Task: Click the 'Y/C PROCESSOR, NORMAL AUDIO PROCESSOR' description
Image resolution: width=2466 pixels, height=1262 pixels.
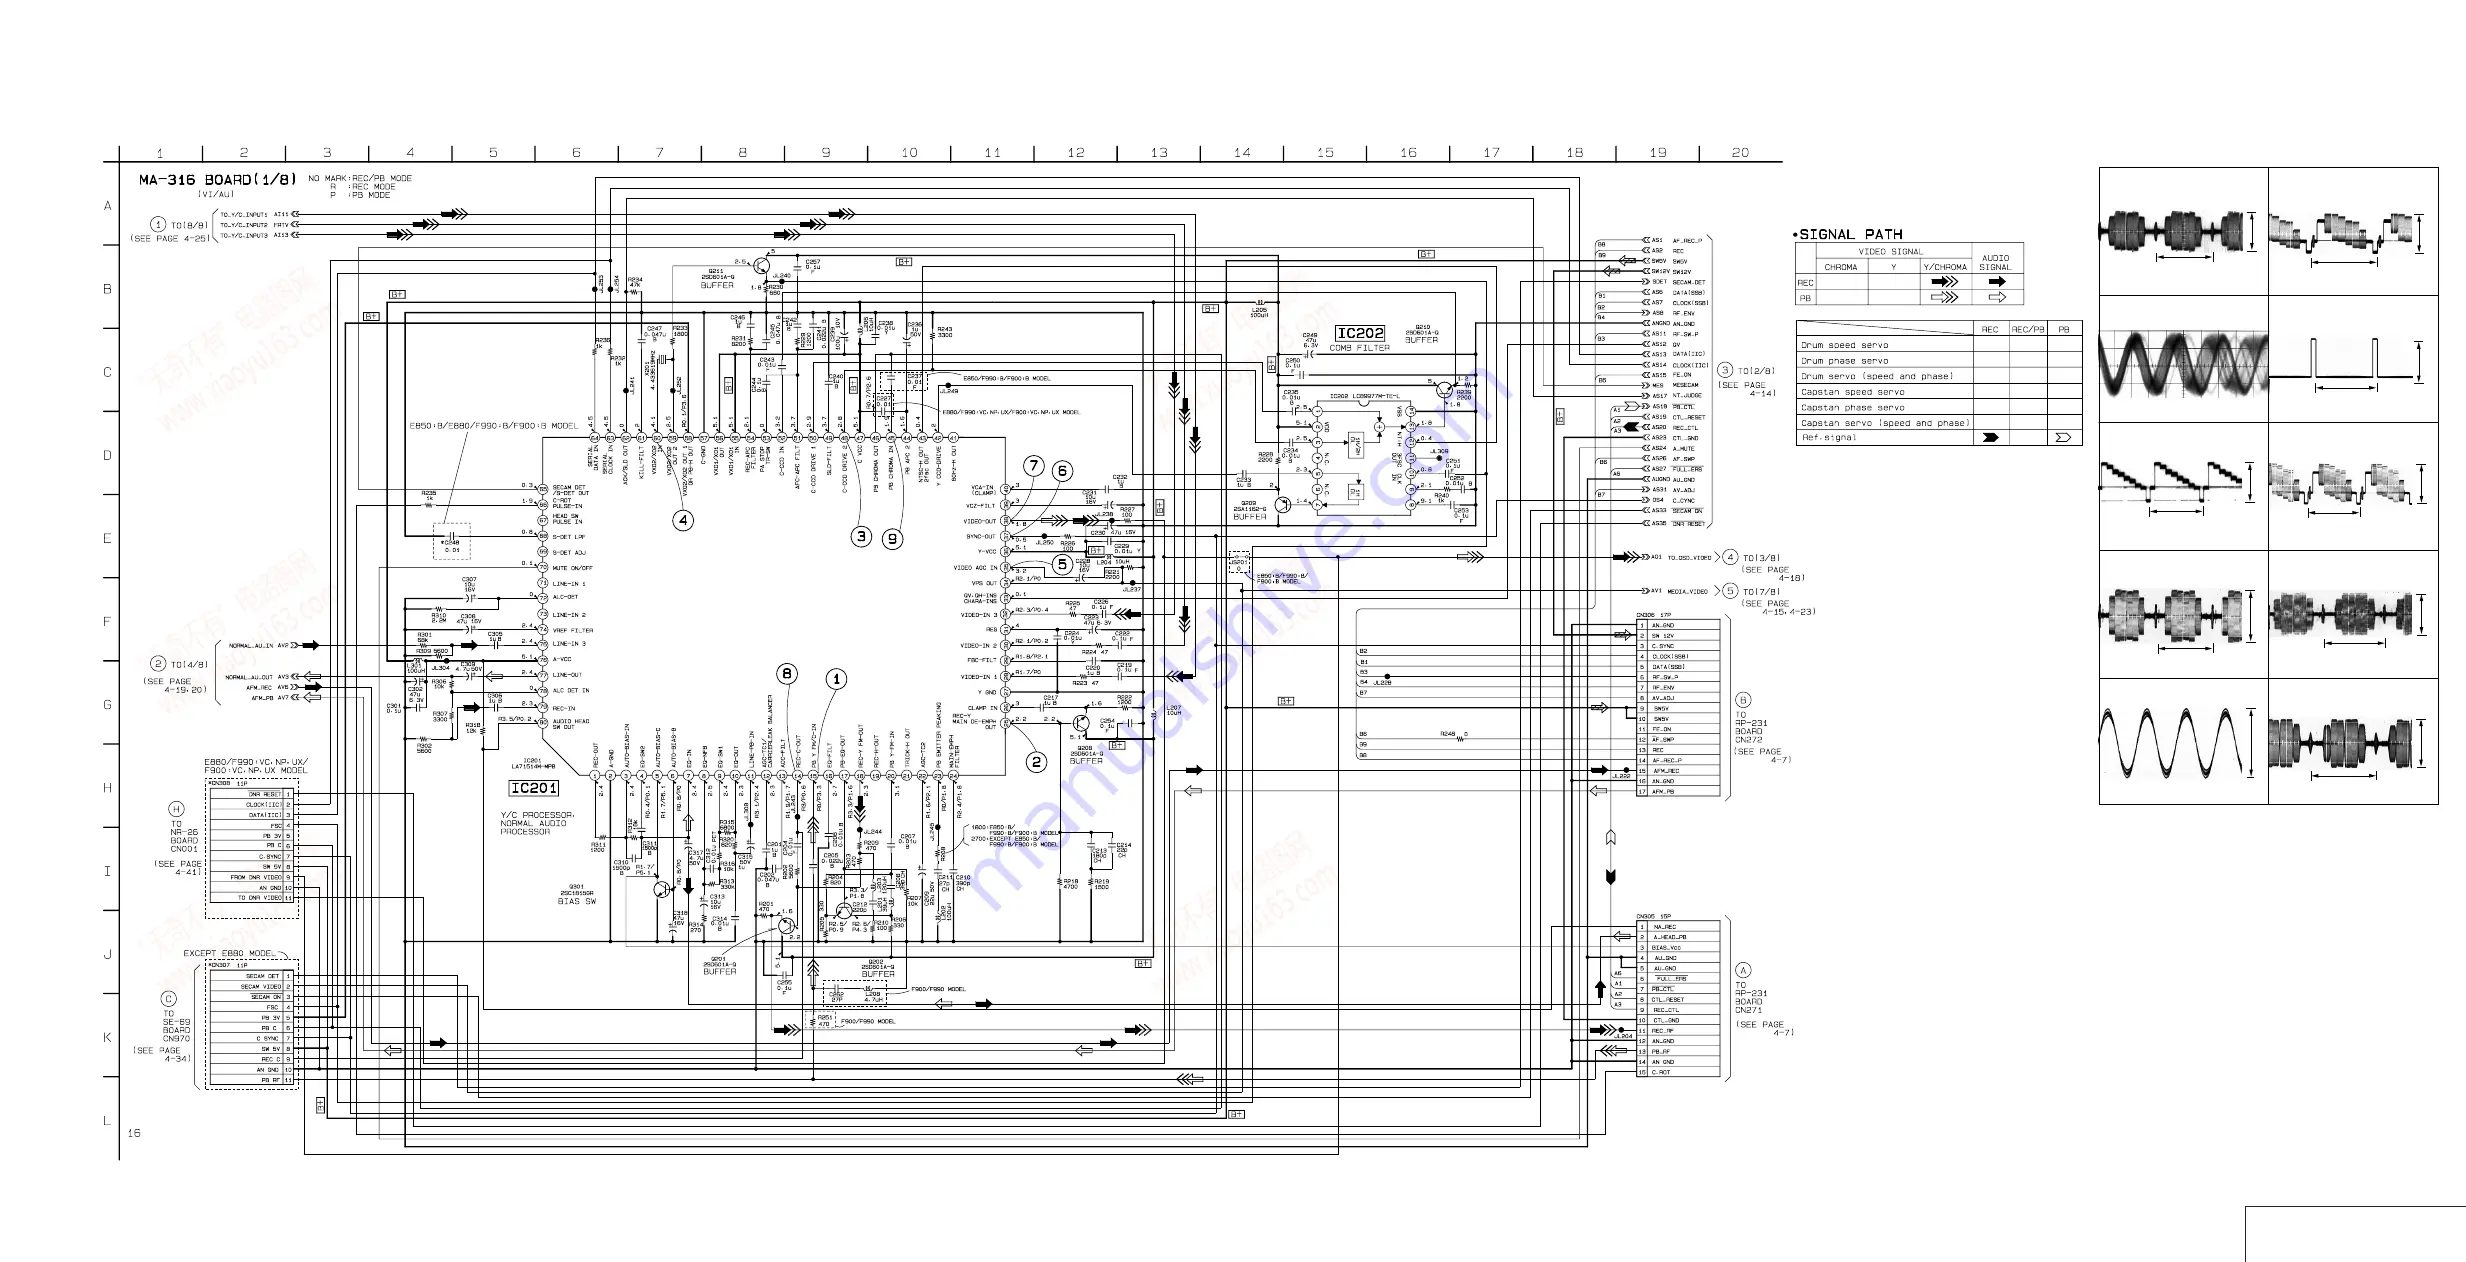Action: pos(537,823)
